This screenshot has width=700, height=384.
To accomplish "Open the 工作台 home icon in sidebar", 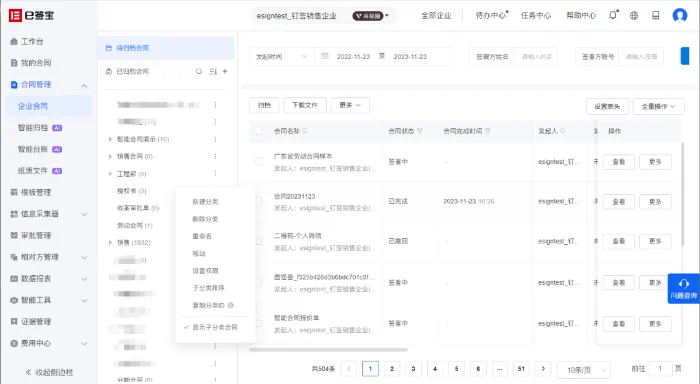I will click(x=14, y=42).
